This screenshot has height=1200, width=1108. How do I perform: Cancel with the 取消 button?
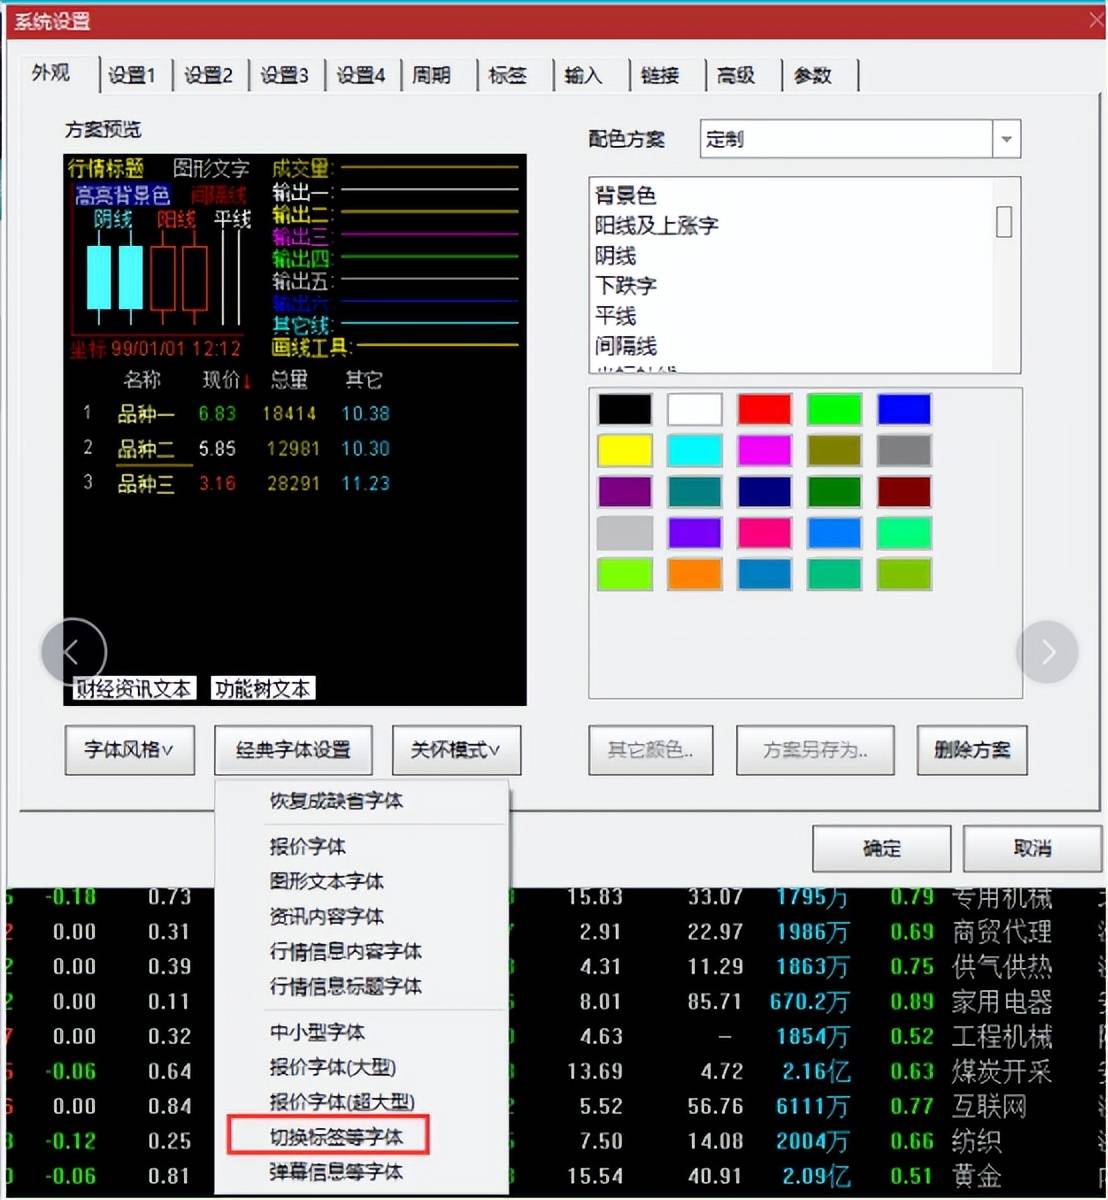1032,849
